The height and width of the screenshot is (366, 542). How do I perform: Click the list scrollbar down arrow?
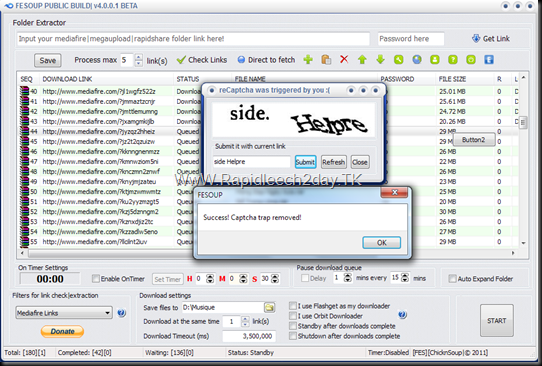(x=523, y=243)
